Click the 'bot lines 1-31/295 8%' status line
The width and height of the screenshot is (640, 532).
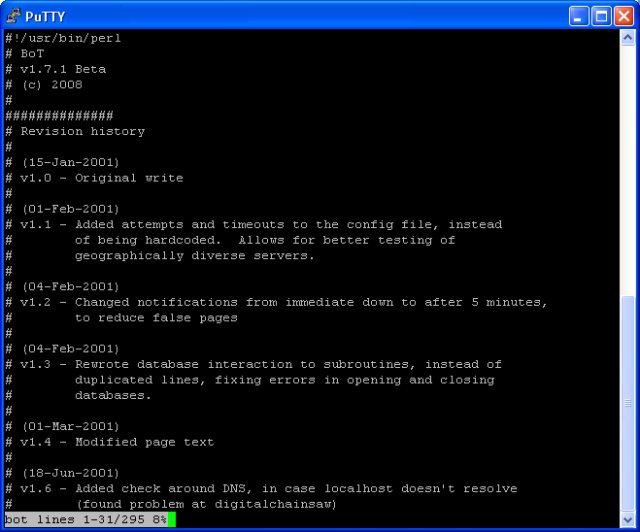pos(86,519)
